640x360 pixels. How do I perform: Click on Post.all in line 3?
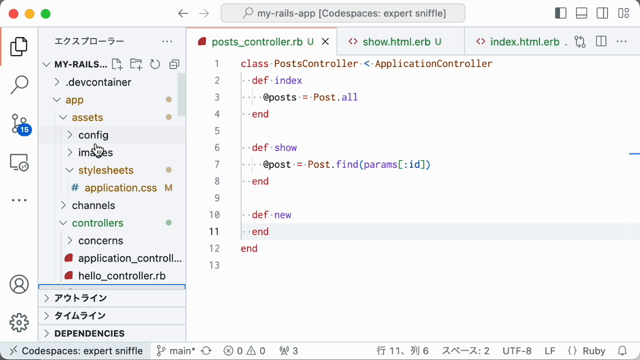[x=336, y=97]
